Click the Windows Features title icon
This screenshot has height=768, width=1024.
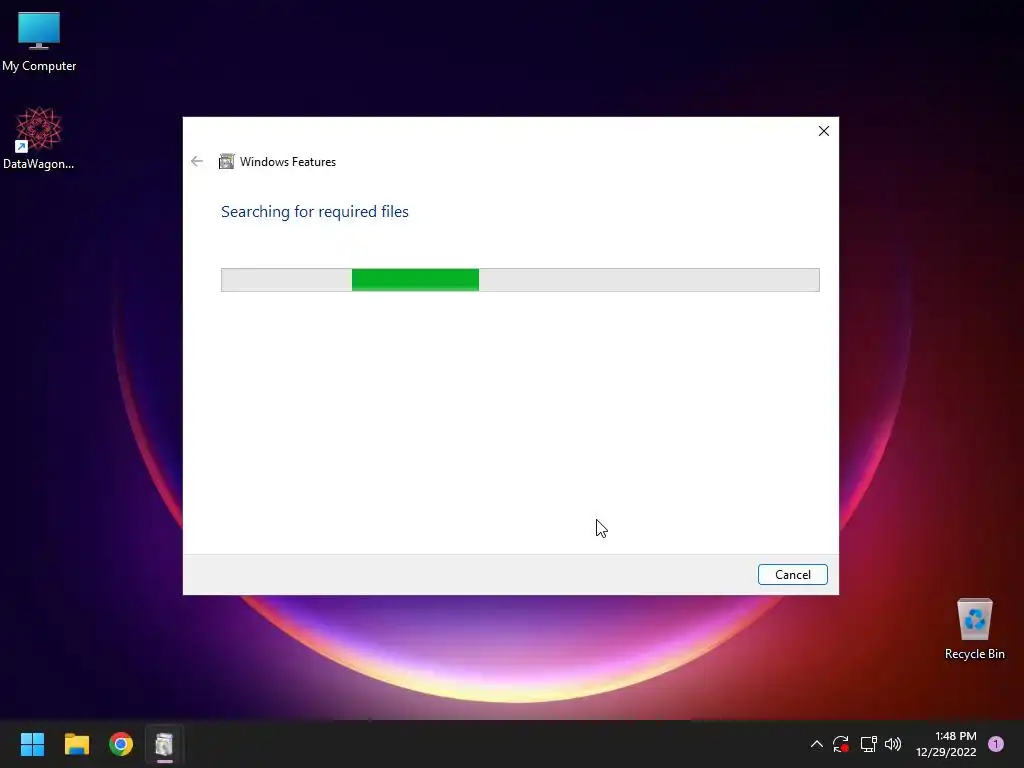[227, 161]
